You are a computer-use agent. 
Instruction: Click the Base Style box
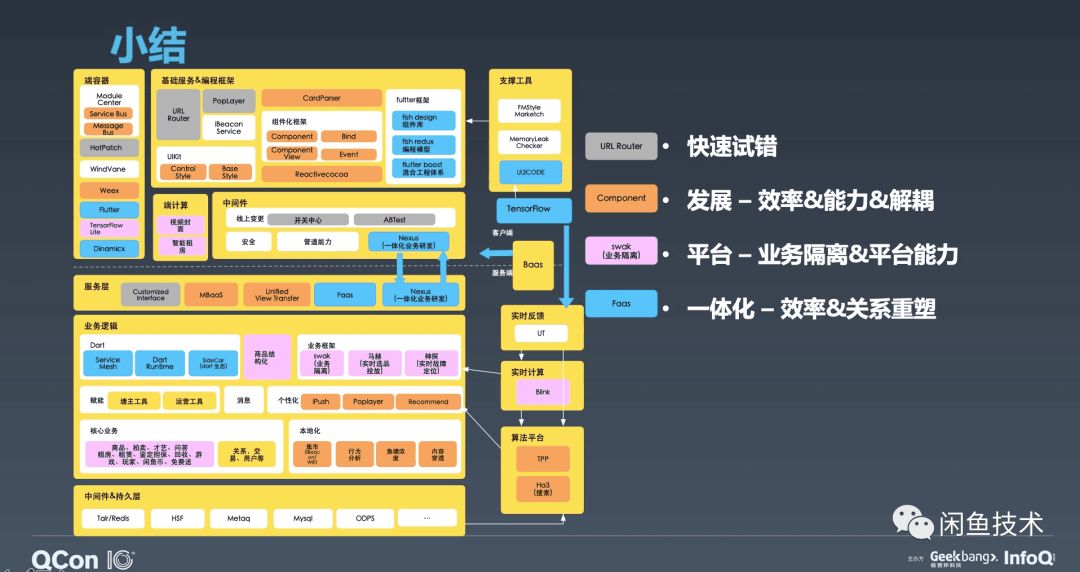(230, 172)
